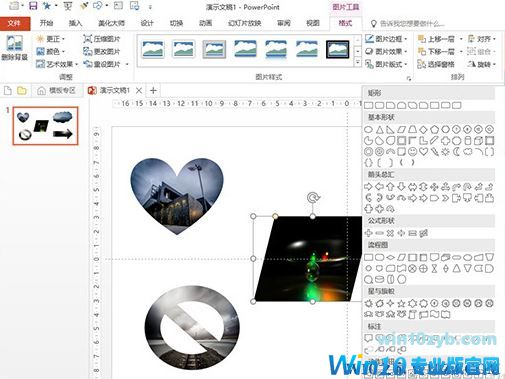Select the crescent moon shape
505x379 pixels.
[456, 152]
